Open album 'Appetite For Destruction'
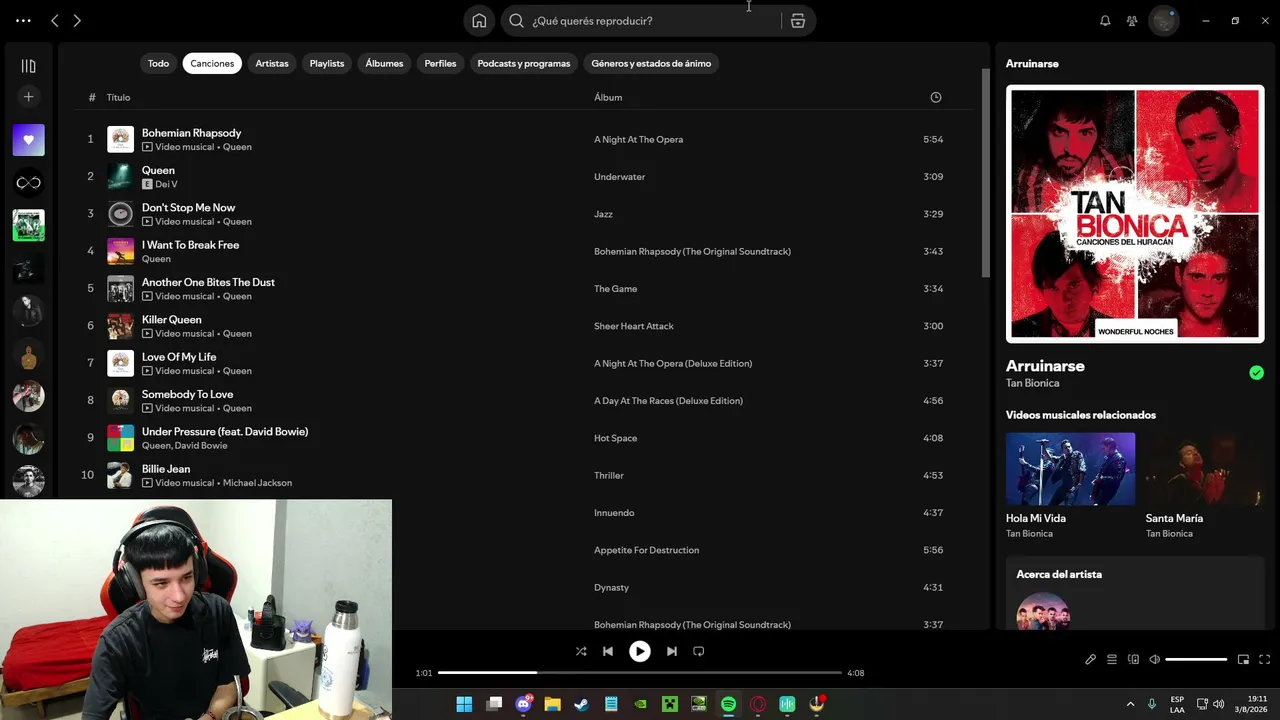The height and width of the screenshot is (720, 1280). click(646, 550)
